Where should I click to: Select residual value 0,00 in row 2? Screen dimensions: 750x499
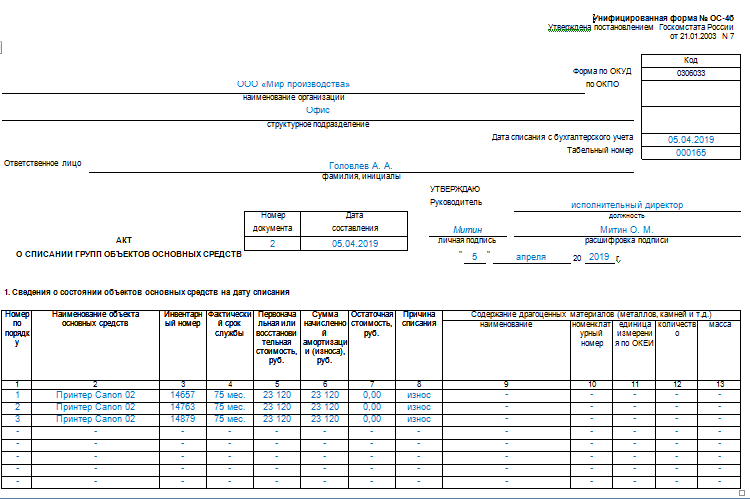tap(372, 407)
